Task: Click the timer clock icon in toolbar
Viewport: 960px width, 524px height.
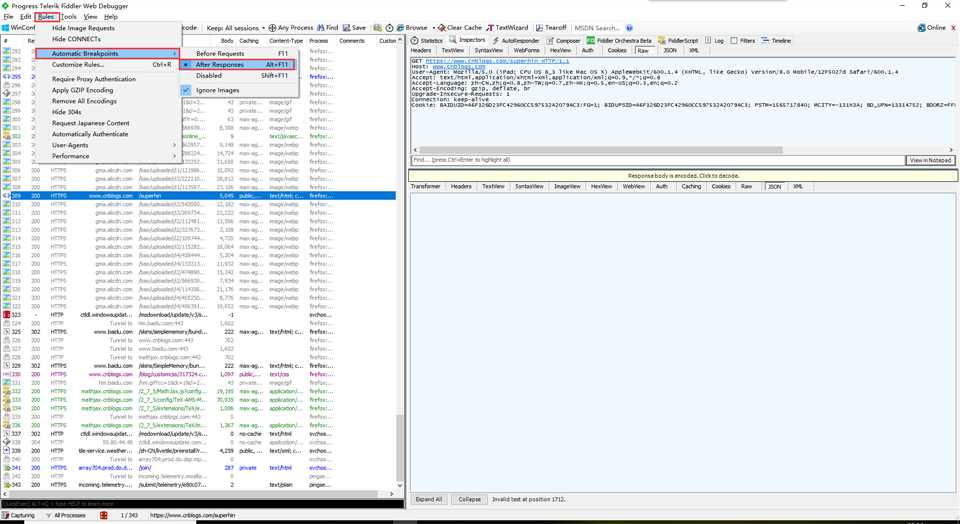Action: (389, 28)
